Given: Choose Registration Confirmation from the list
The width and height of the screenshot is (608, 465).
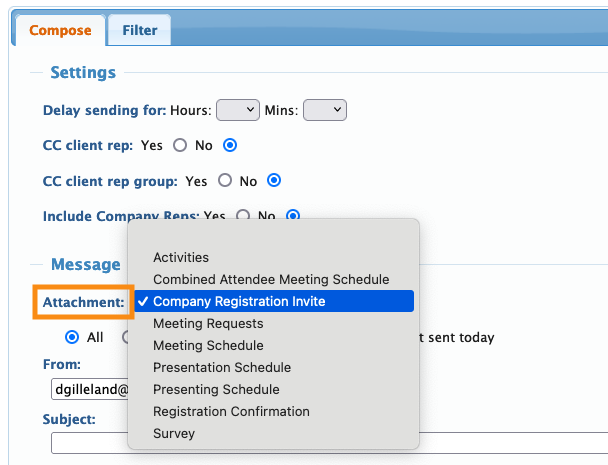Looking at the screenshot, I should [x=231, y=412].
